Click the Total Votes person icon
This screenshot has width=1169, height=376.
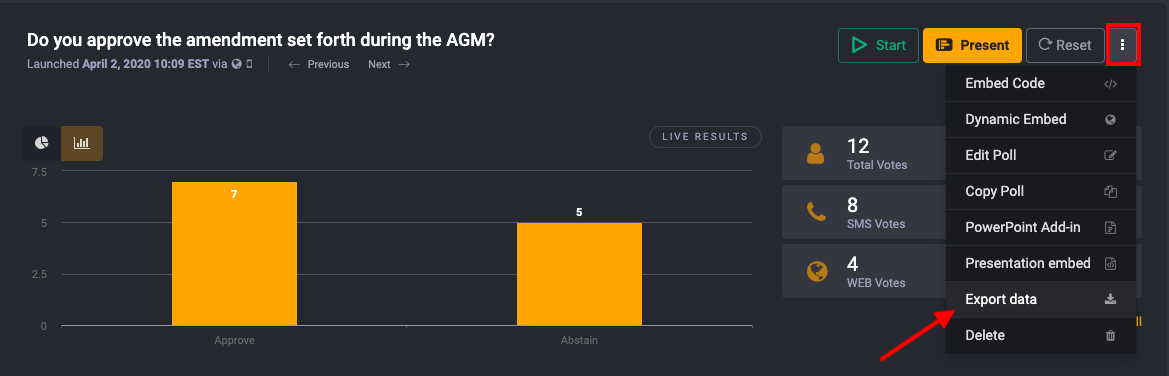coord(816,154)
